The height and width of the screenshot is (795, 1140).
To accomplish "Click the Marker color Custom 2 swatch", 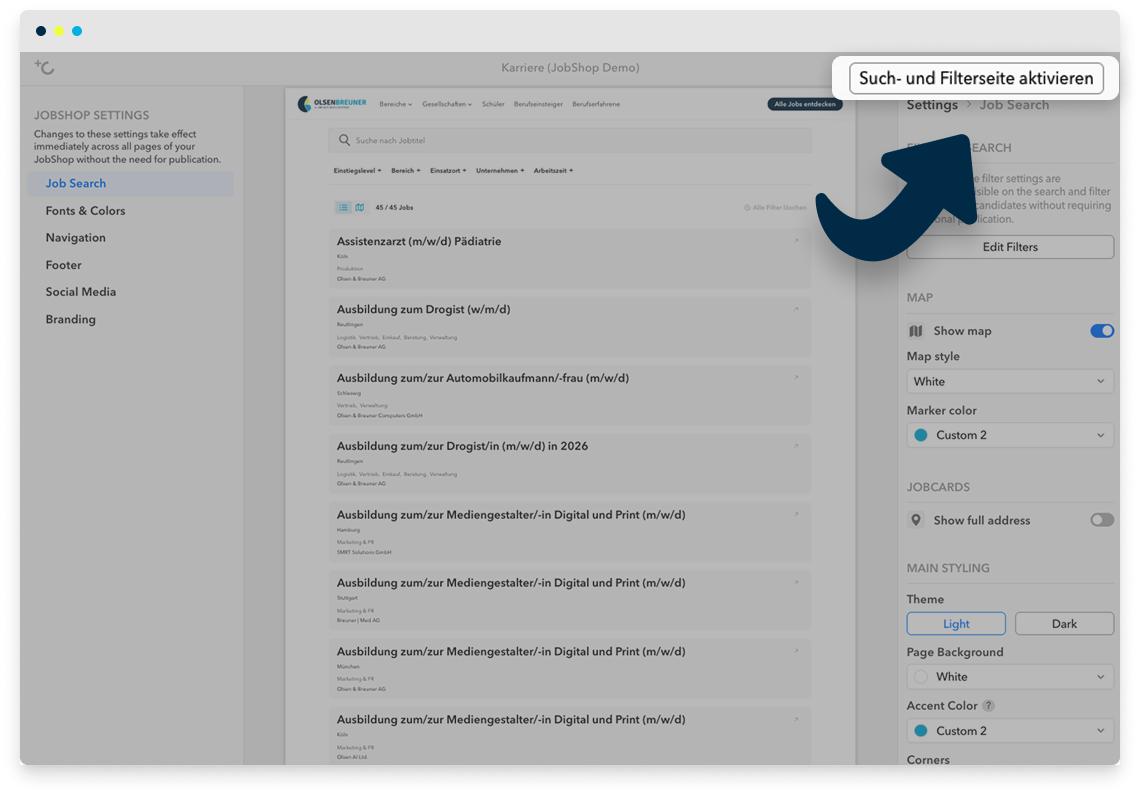I will coord(920,435).
